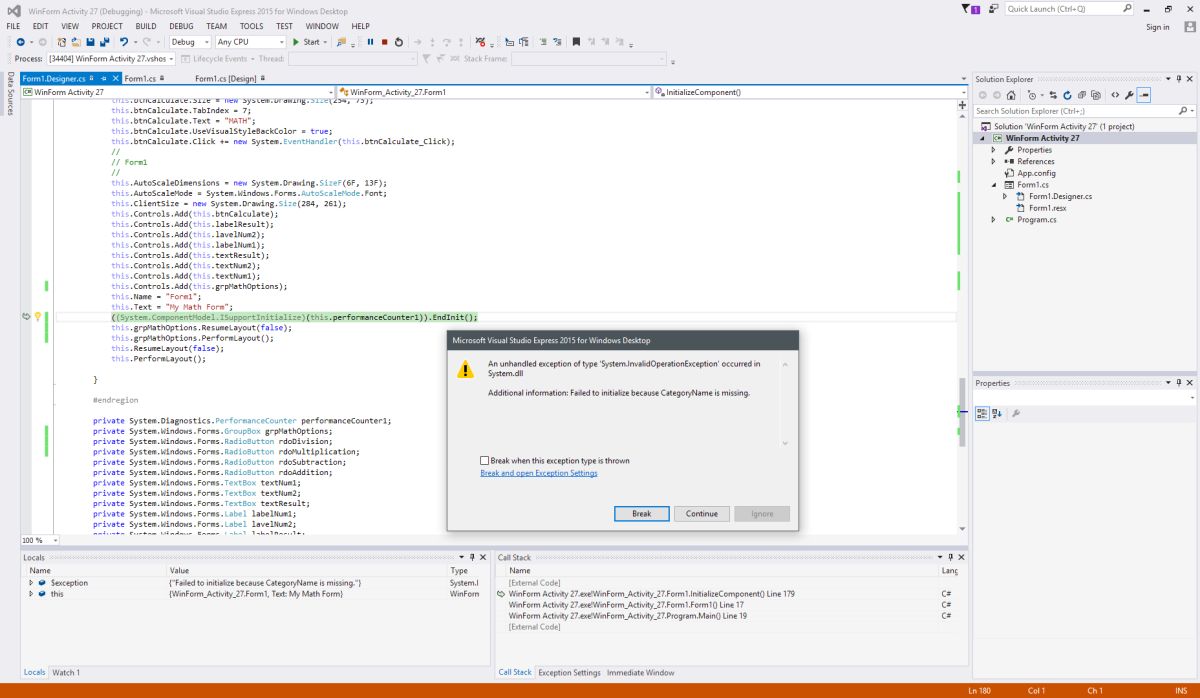Pin the Solution Explorer panel
The height and width of the screenshot is (698, 1200).
click(x=1177, y=79)
